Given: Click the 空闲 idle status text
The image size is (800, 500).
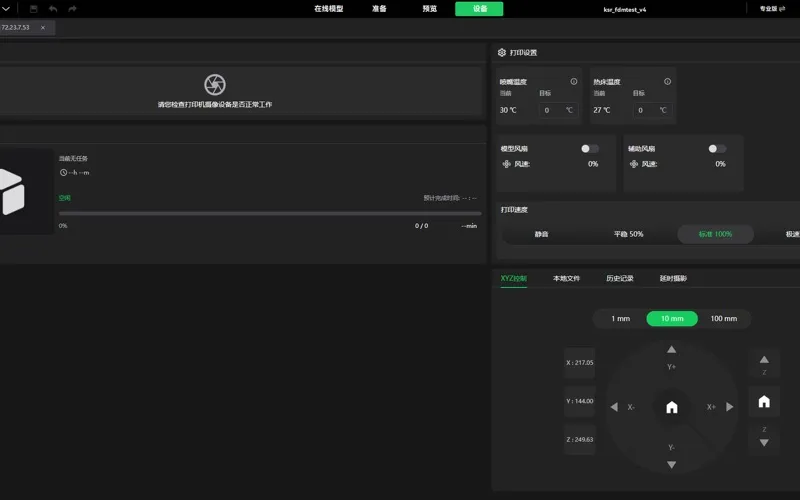Looking at the screenshot, I should (65, 198).
